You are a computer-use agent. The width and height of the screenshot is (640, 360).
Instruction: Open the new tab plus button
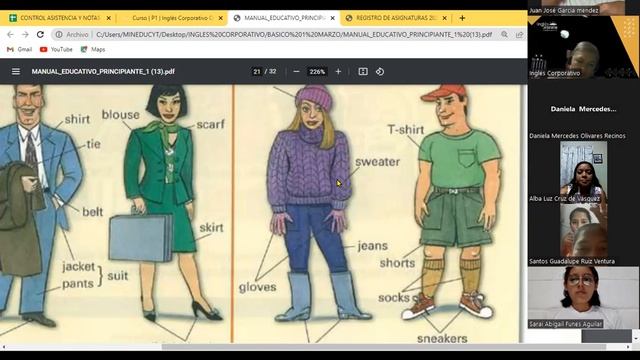(x=462, y=18)
